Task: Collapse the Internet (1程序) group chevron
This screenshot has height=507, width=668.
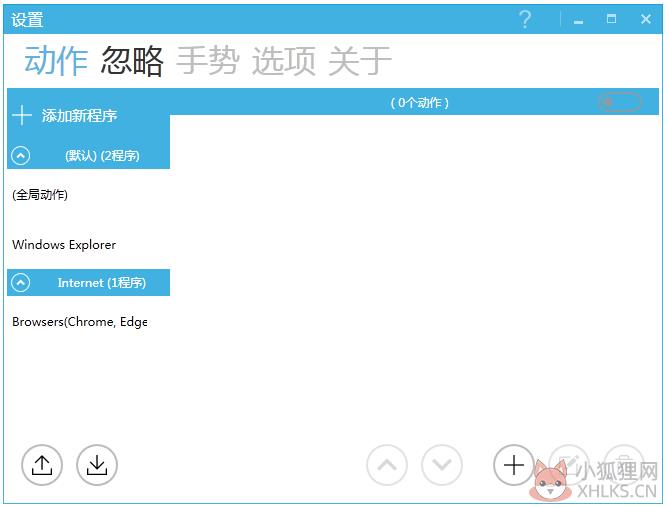Action: coord(21,282)
